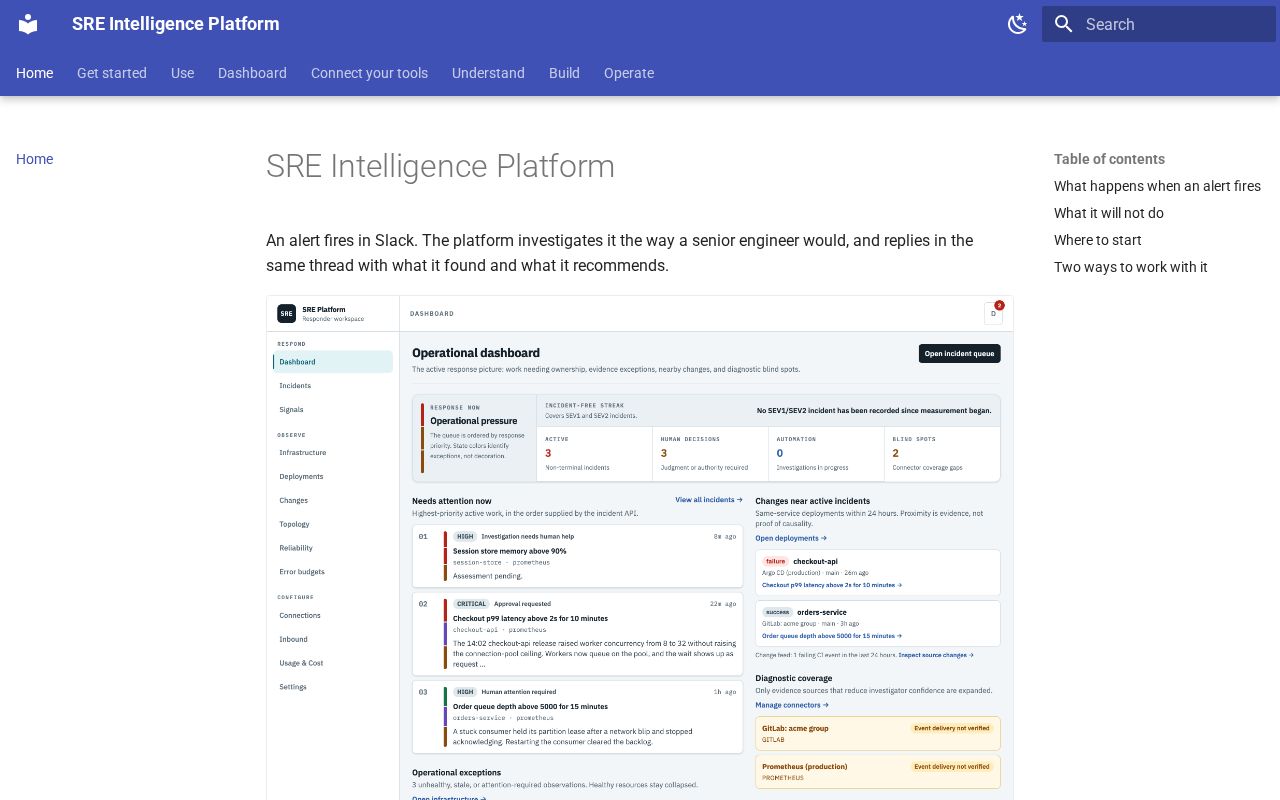Click the paragraph starting 'An alert fires in Slack'

pos(640,253)
